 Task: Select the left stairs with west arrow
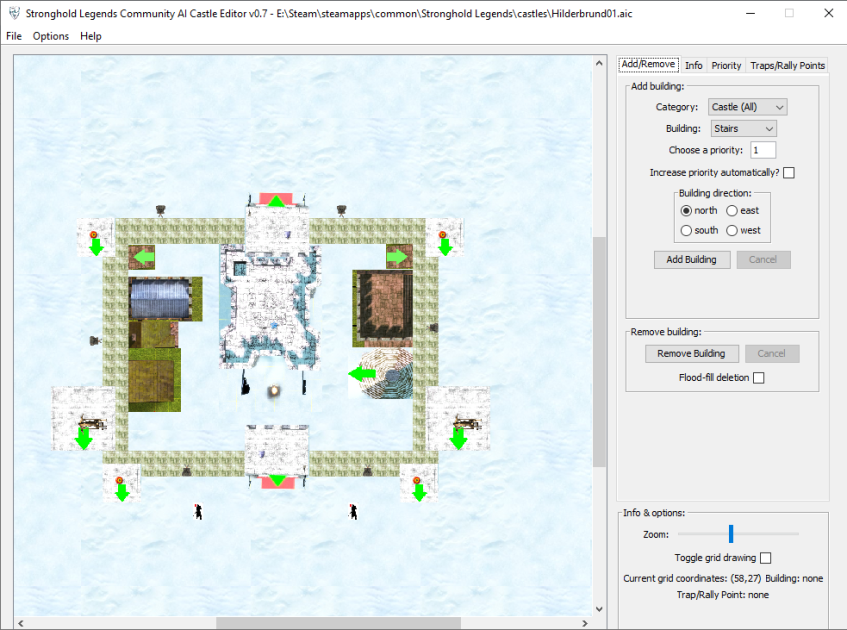142,257
